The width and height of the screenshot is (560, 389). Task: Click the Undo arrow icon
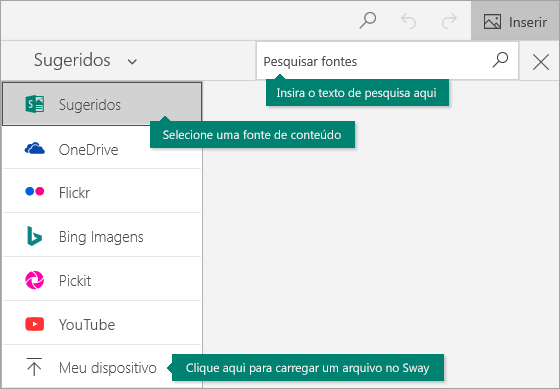(x=408, y=21)
